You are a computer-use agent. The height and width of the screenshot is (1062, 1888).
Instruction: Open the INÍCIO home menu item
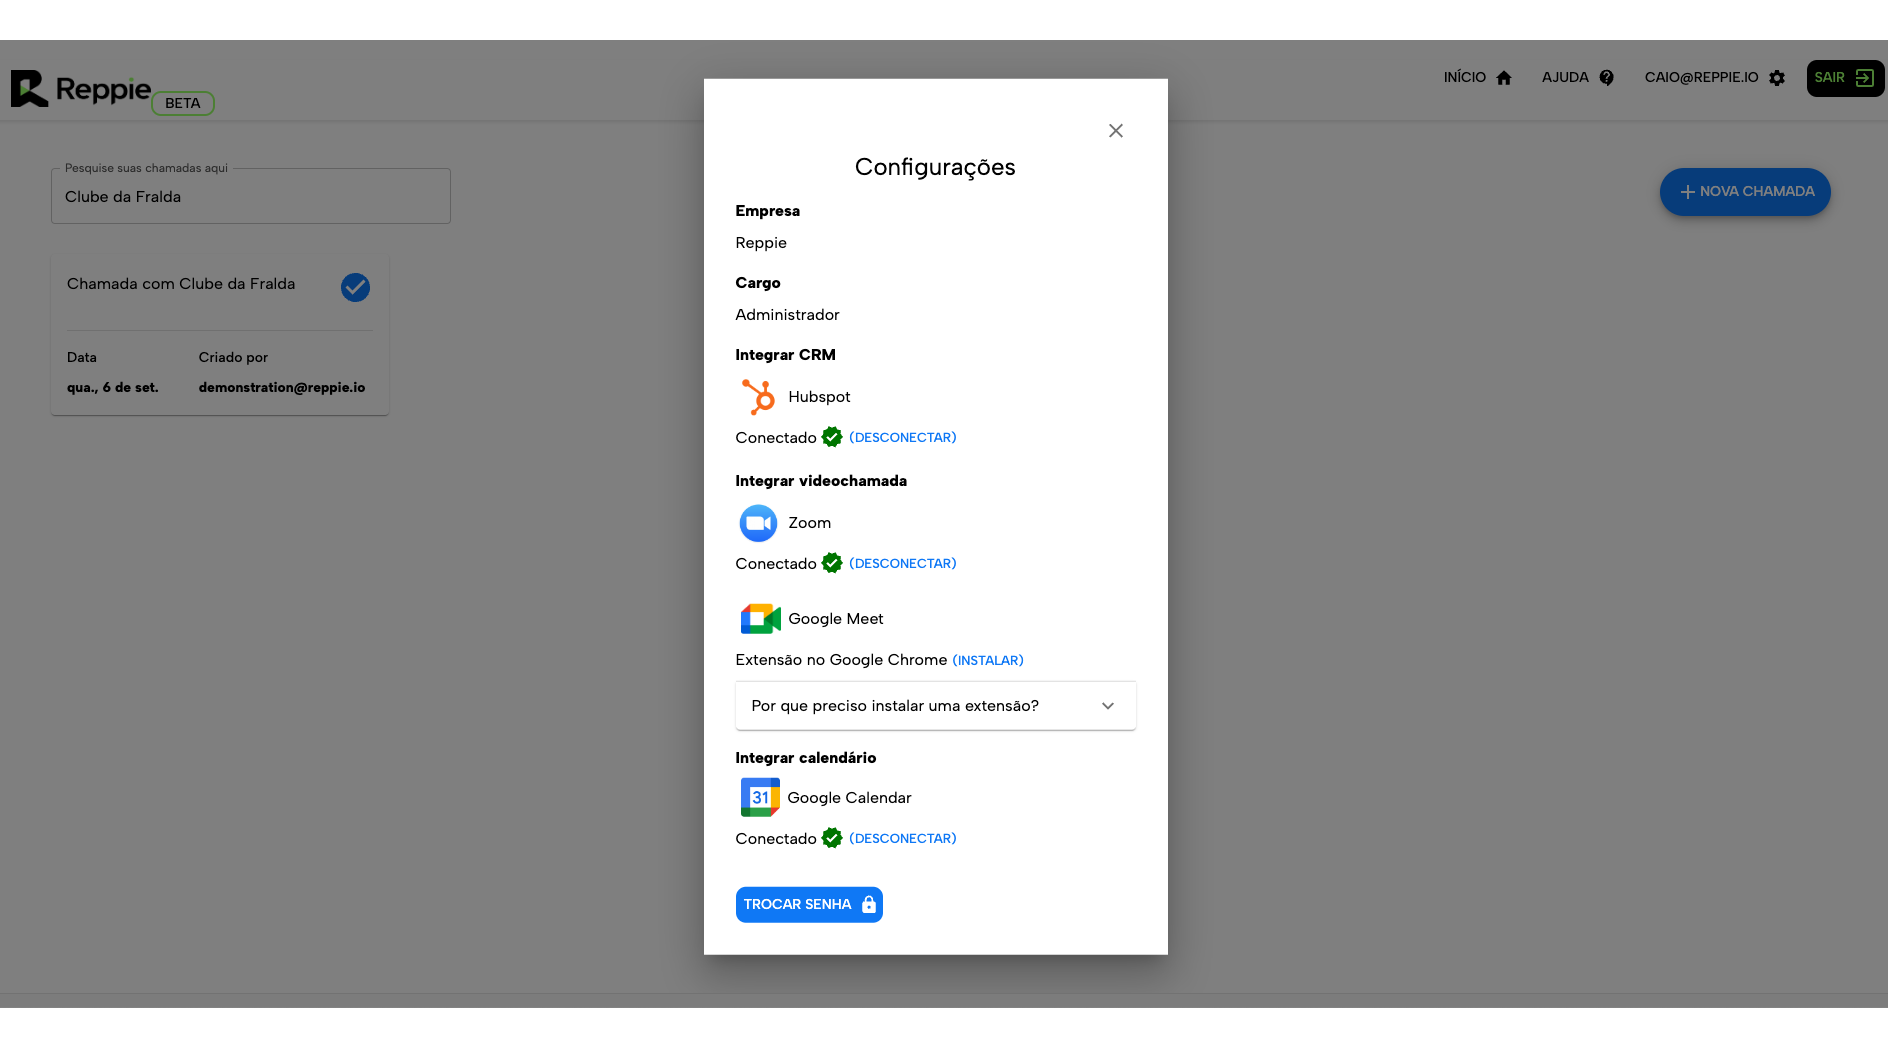pyautogui.click(x=1477, y=78)
